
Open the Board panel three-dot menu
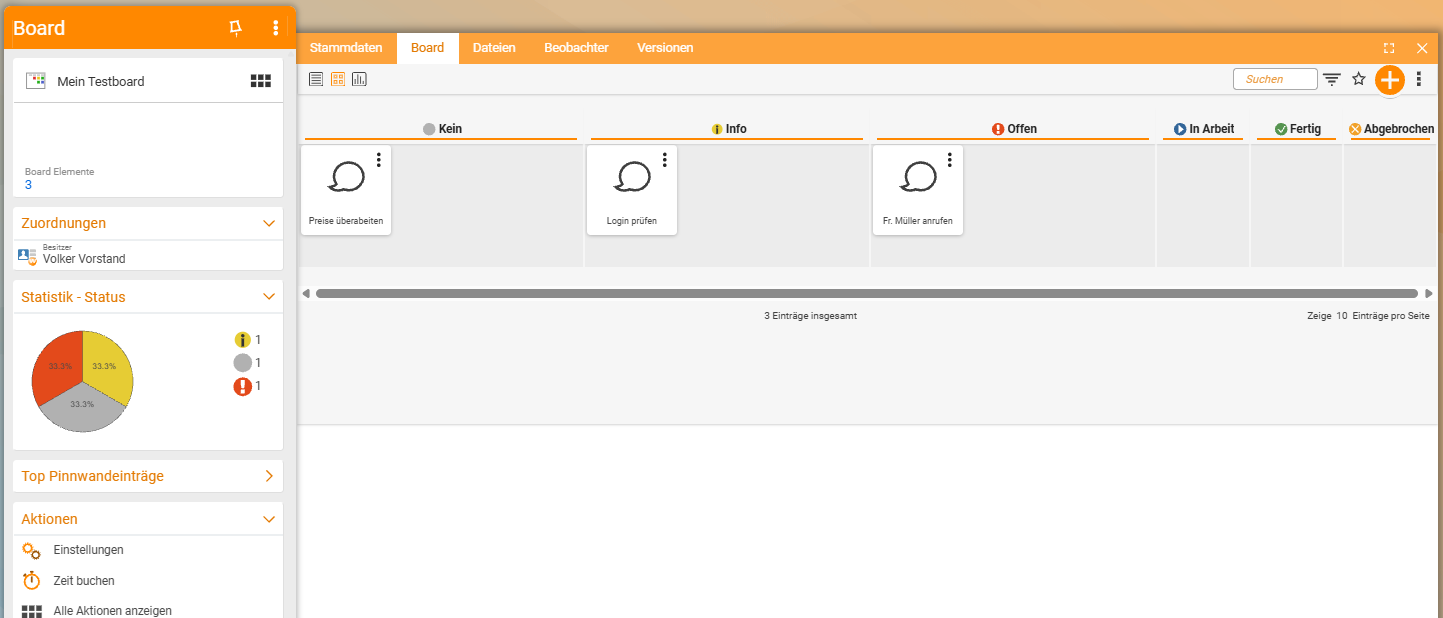276,28
